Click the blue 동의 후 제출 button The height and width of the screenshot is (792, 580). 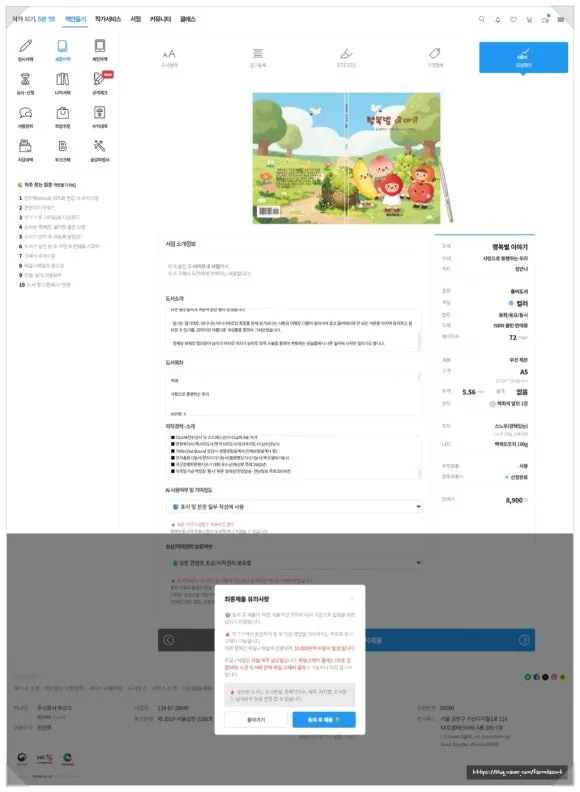[324, 719]
